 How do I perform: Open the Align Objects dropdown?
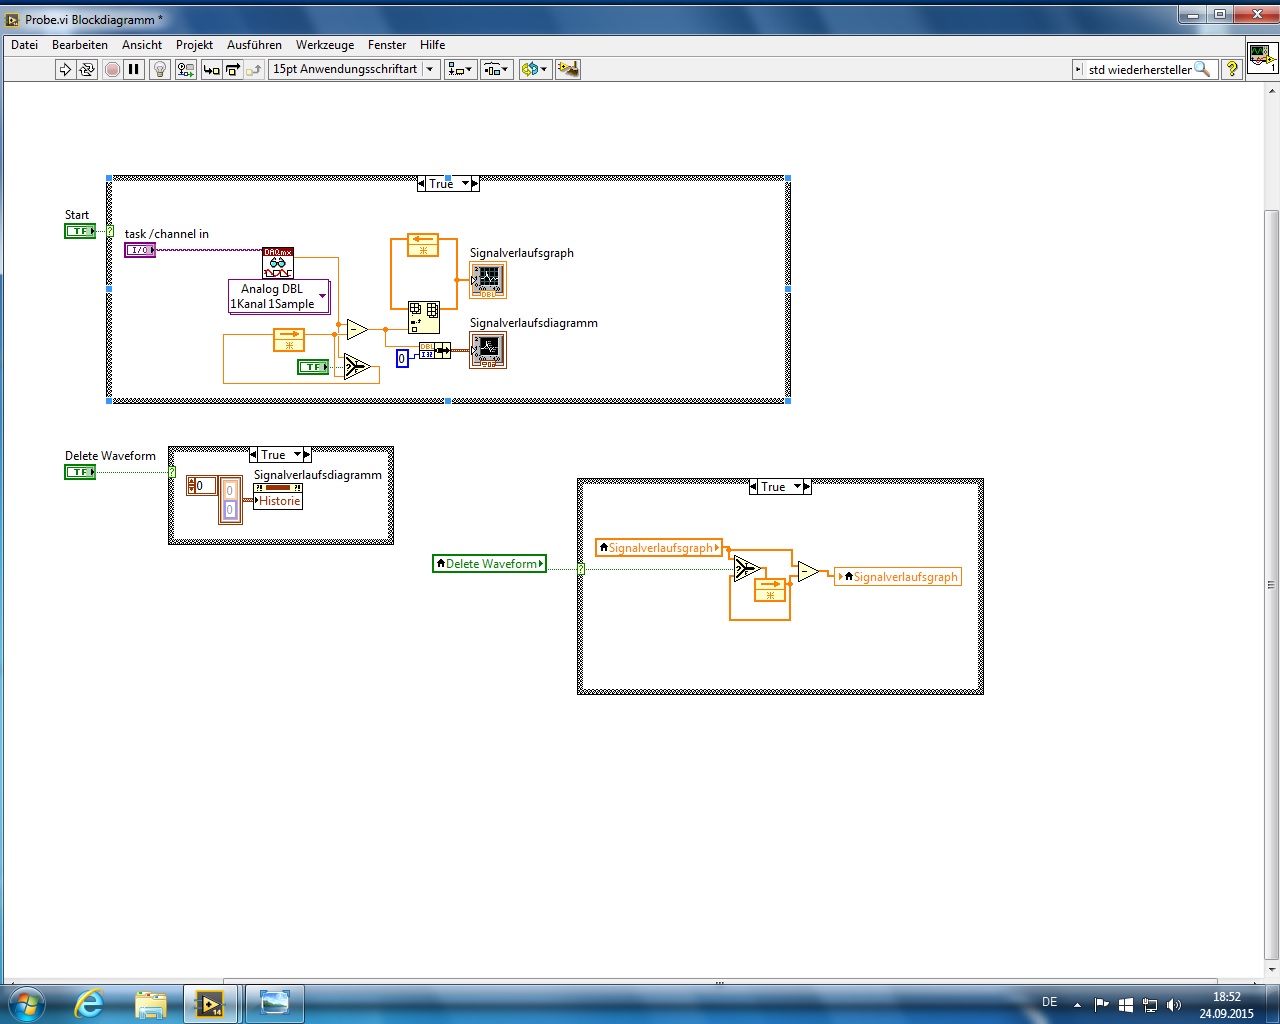pos(461,69)
